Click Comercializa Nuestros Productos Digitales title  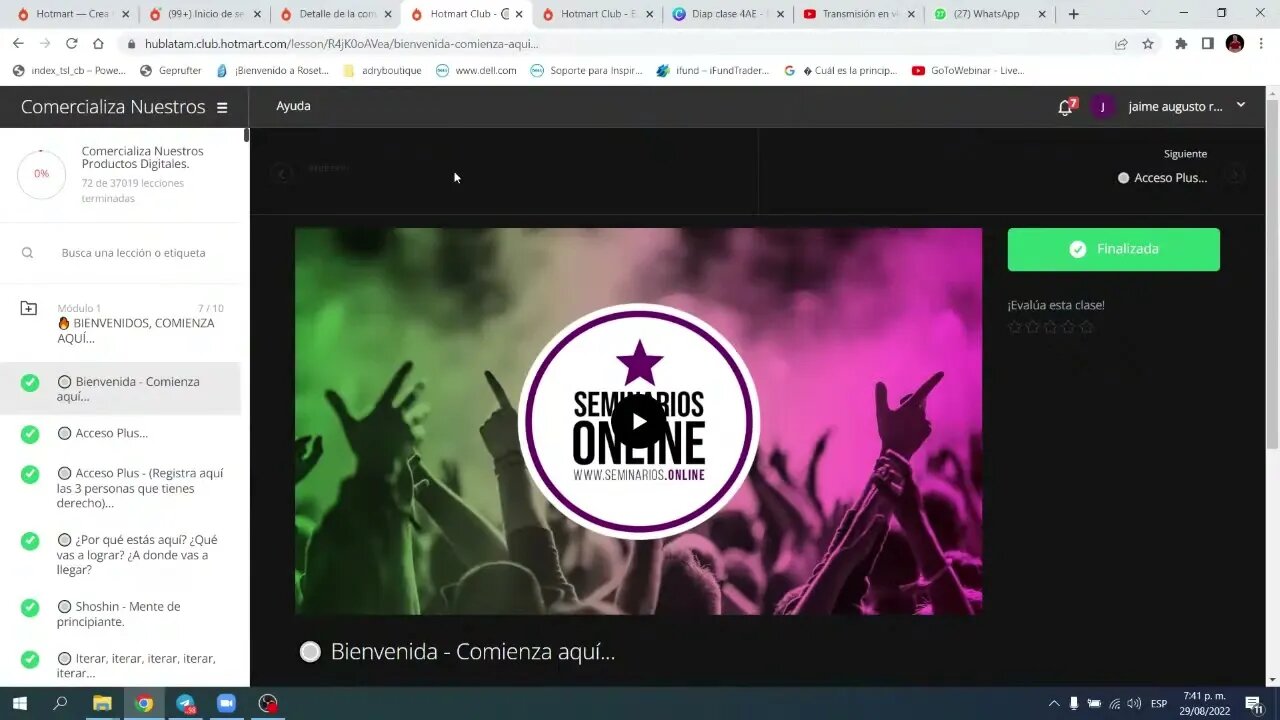click(143, 158)
